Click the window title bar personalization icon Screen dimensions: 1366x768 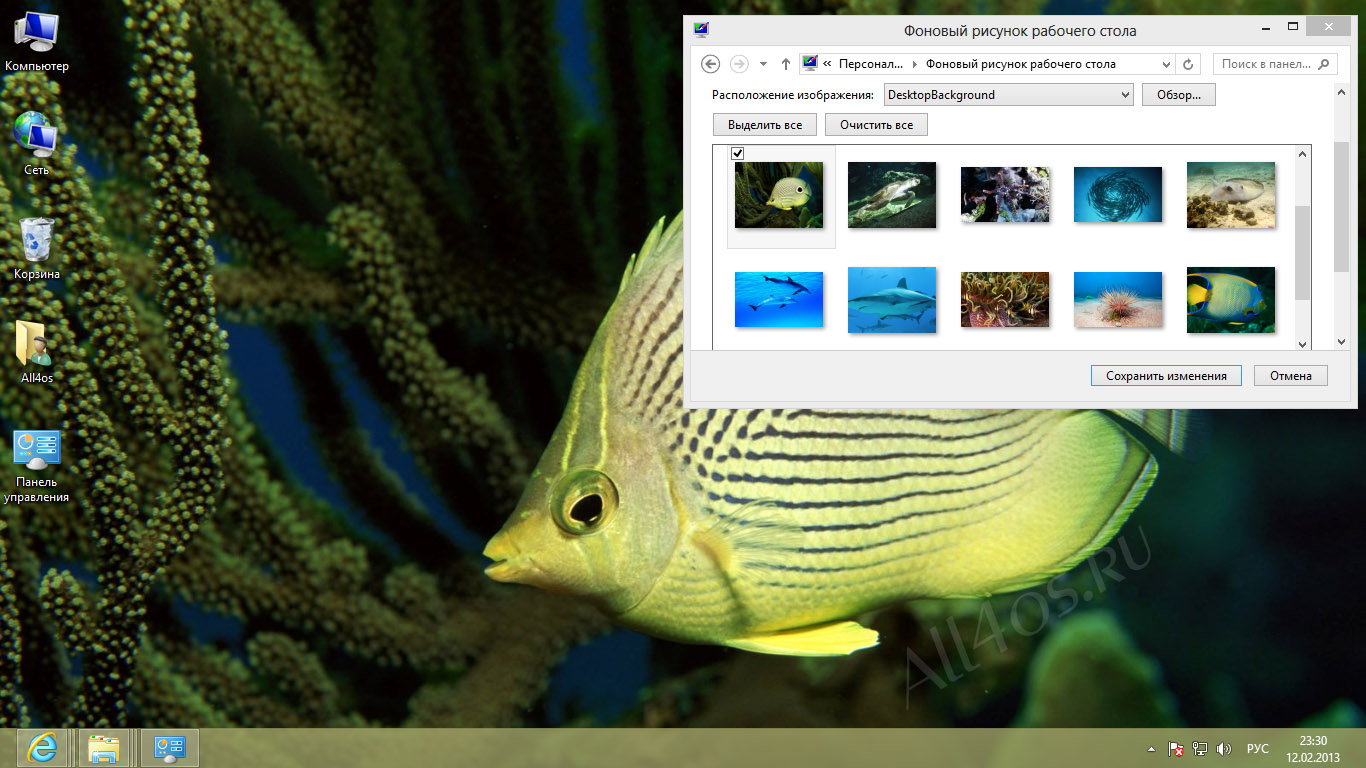(701, 29)
